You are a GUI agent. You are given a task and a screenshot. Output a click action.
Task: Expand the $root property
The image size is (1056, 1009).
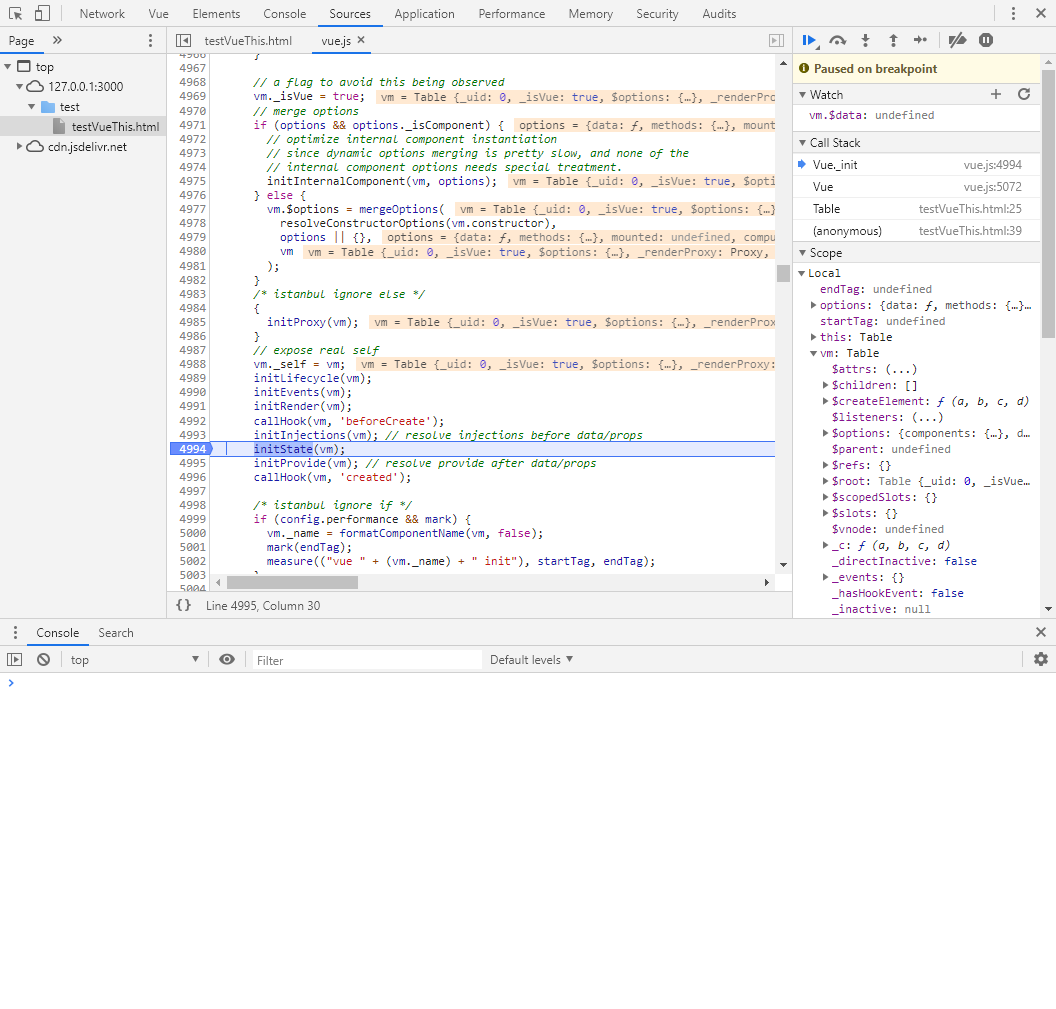(x=826, y=481)
